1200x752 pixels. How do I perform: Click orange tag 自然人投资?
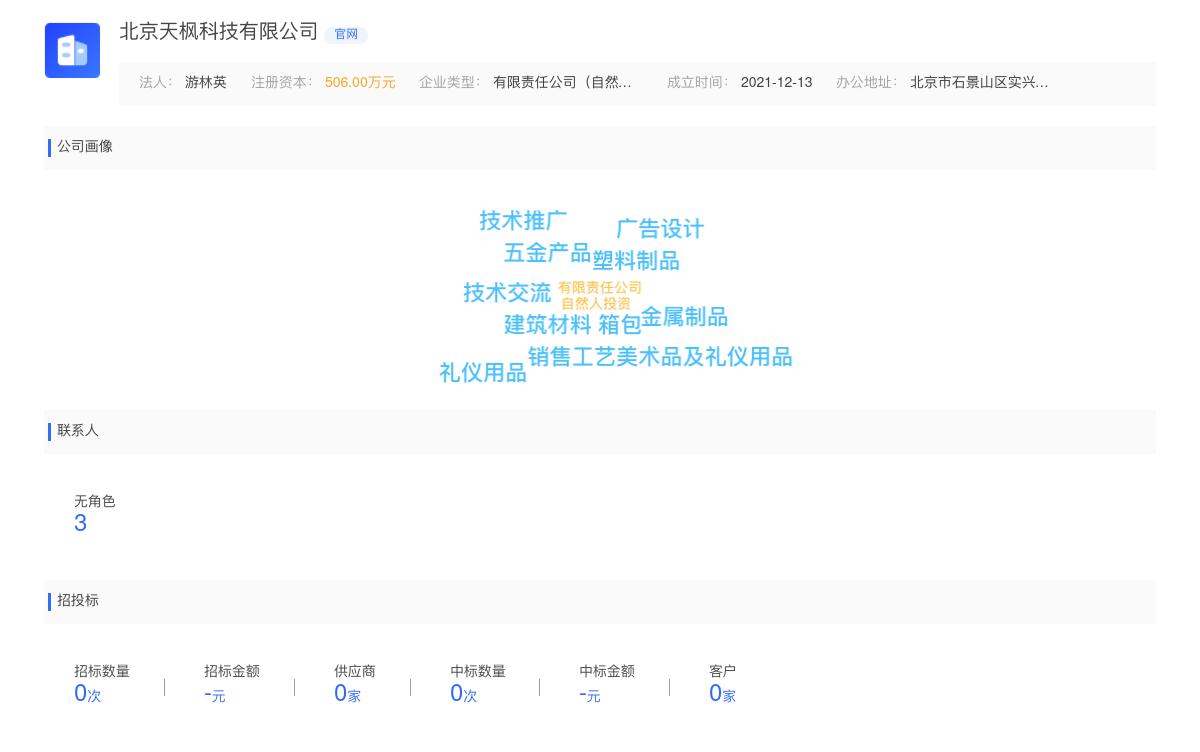pyautogui.click(x=596, y=304)
